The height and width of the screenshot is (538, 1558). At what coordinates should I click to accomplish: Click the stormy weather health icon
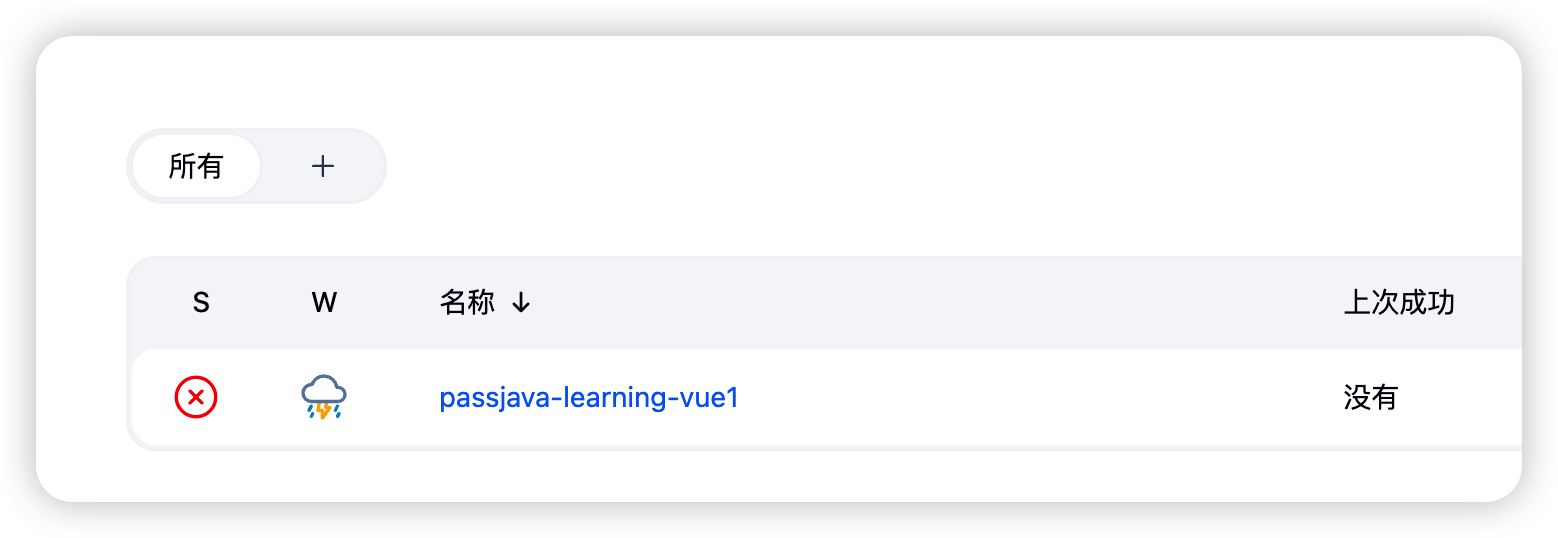pyautogui.click(x=323, y=398)
